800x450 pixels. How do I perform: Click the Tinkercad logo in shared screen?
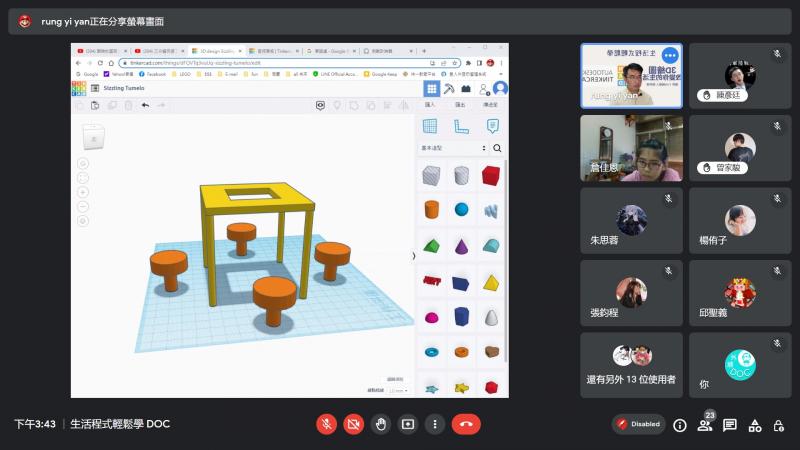(79, 88)
